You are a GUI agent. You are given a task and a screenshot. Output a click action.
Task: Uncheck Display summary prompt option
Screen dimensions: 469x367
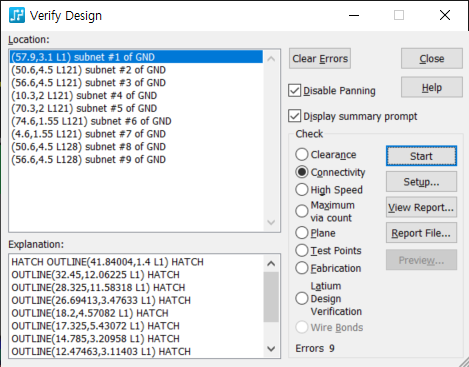[294, 116]
